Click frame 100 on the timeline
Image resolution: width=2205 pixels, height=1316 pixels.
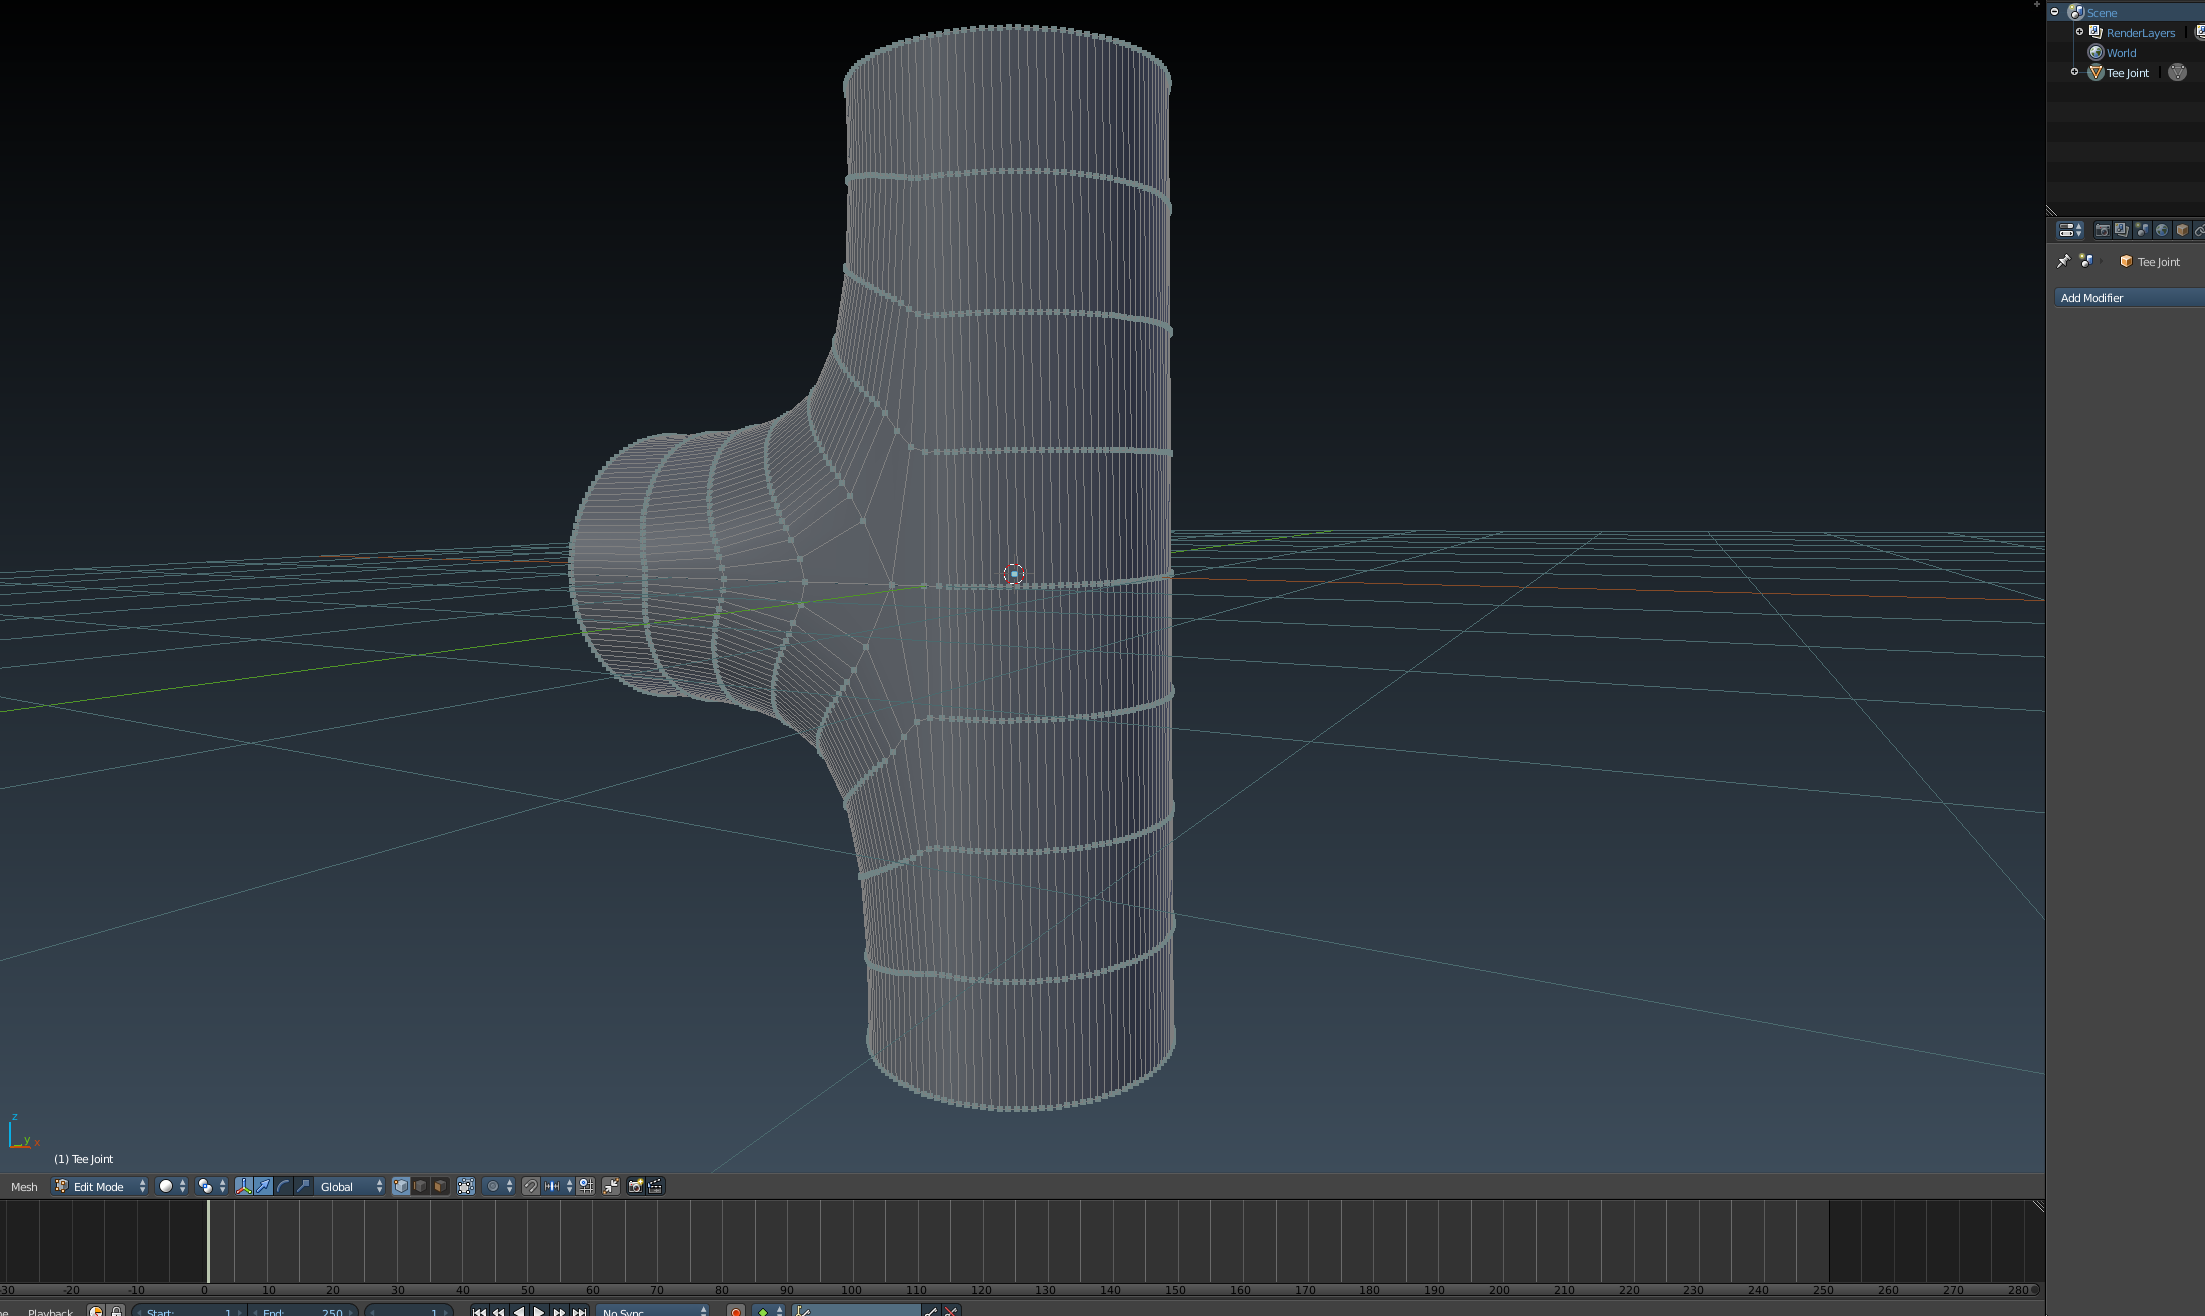click(x=852, y=1240)
